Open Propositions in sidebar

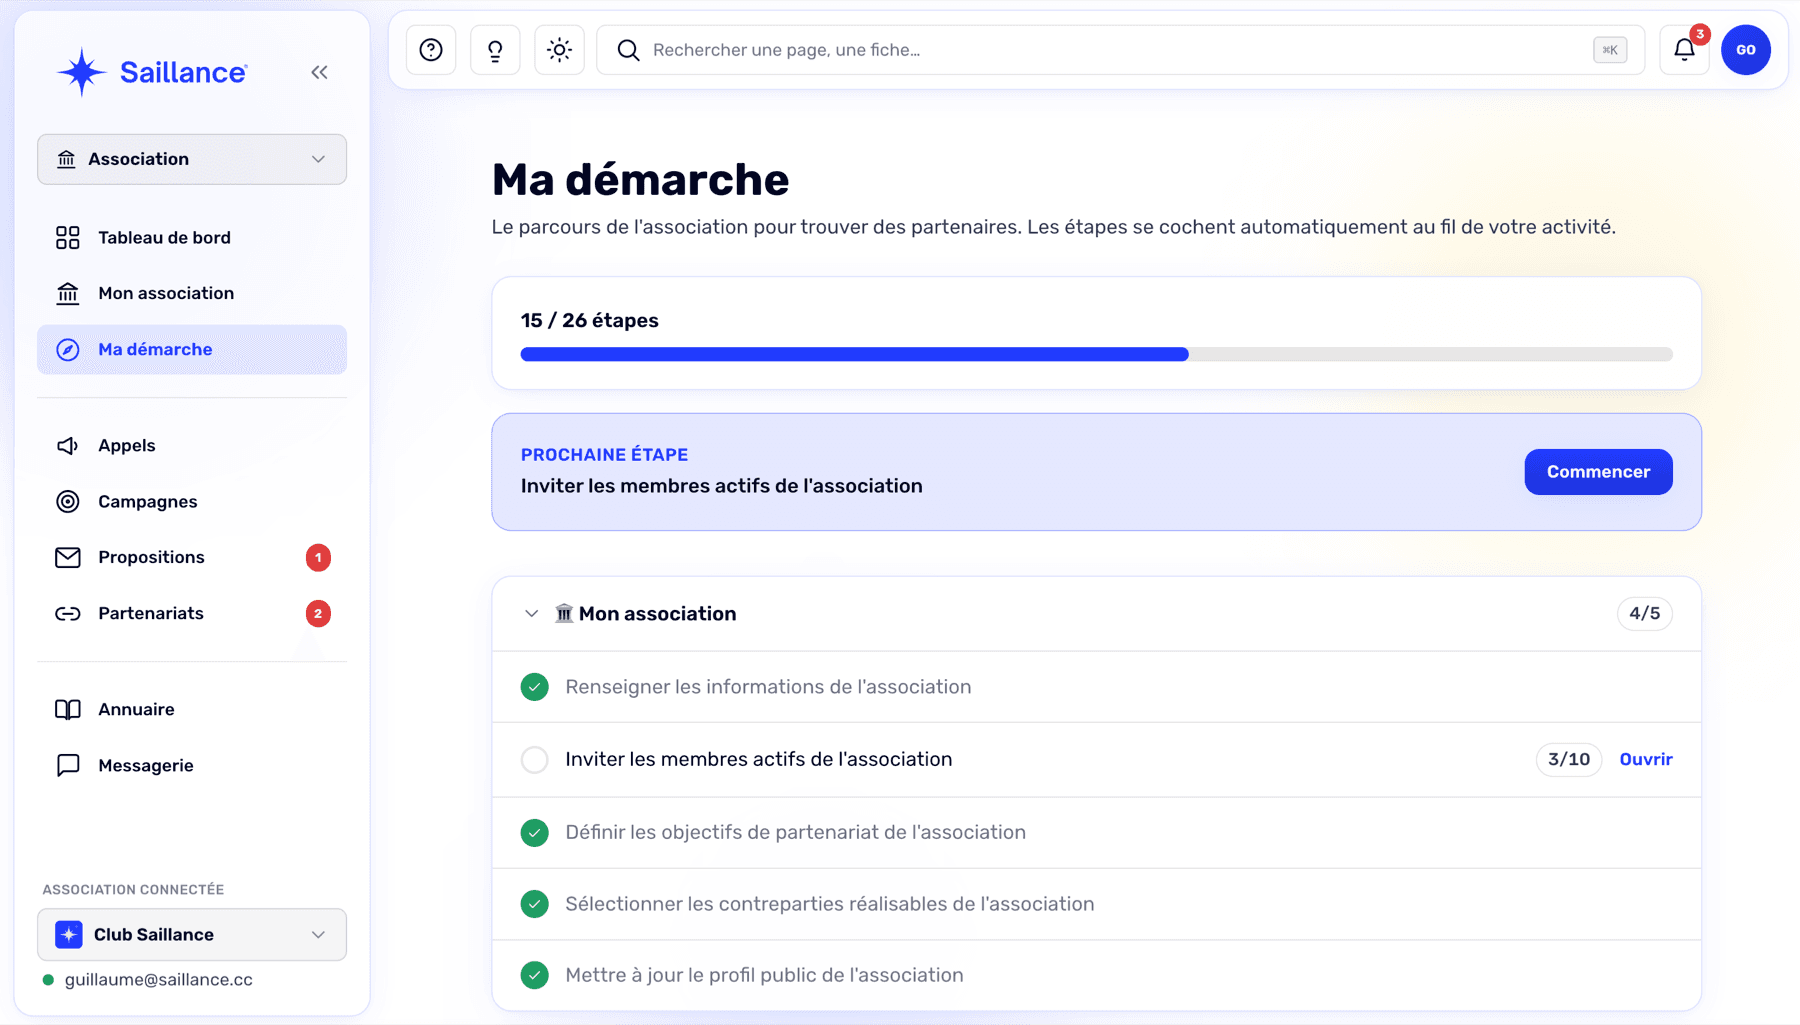(192, 557)
